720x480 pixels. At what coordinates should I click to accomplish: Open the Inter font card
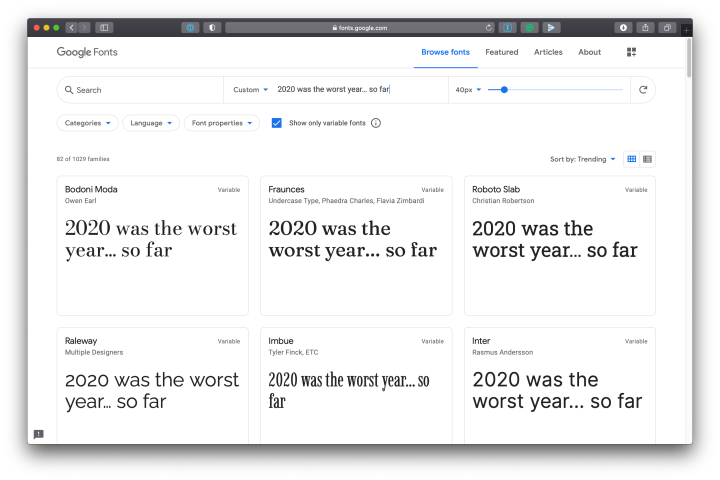(560, 385)
